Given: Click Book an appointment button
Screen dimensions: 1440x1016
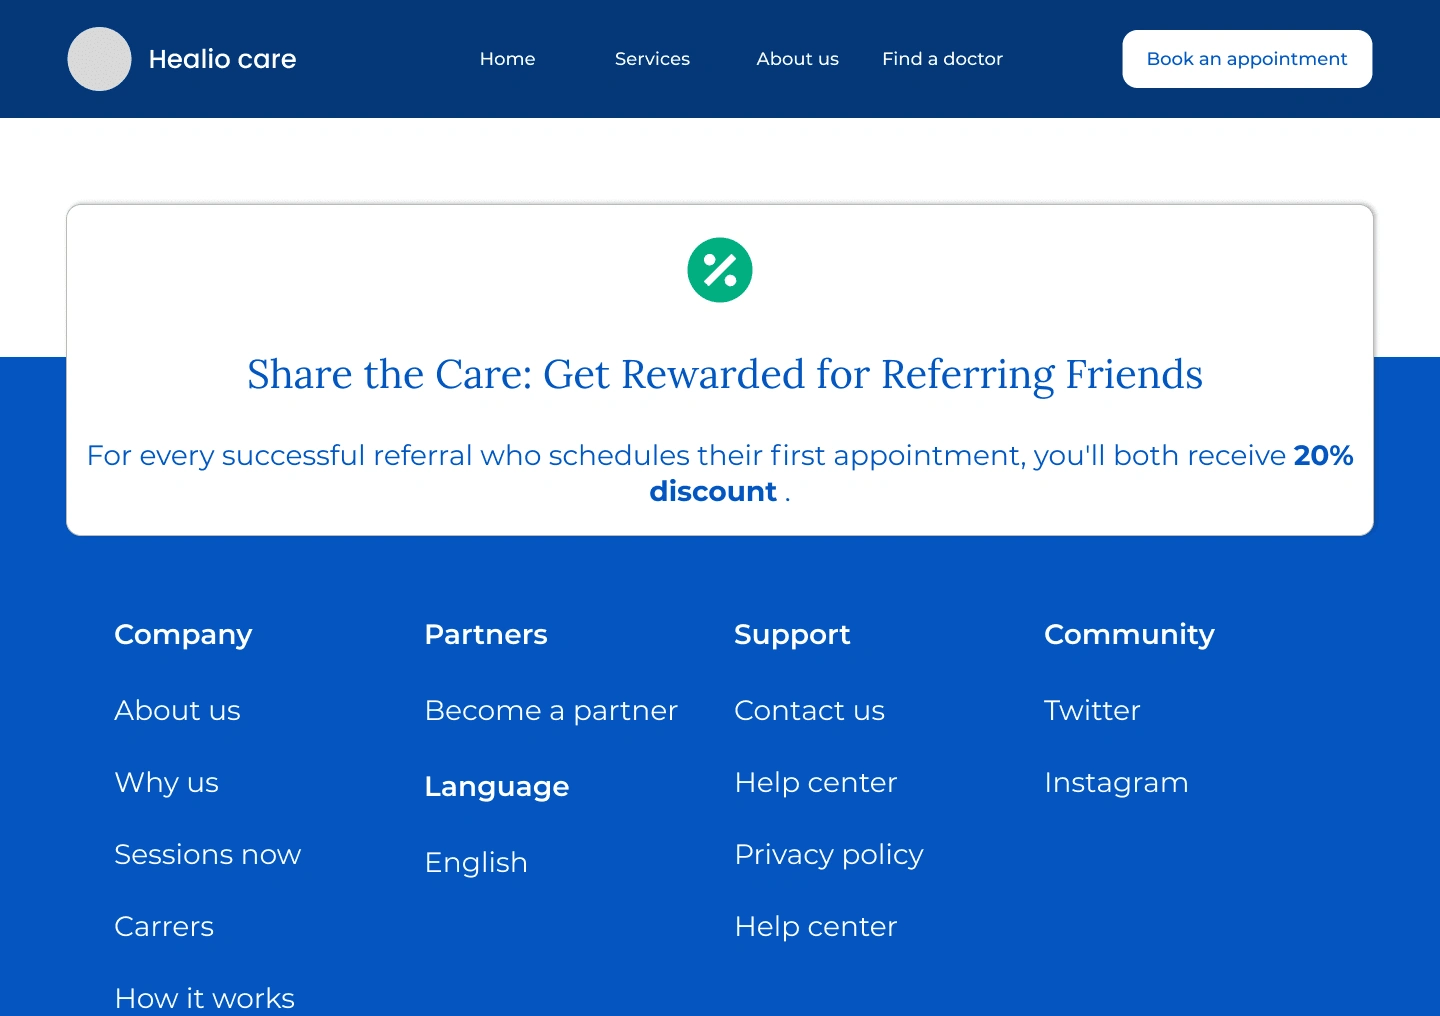Looking at the screenshot, I should coord(1247,59).
